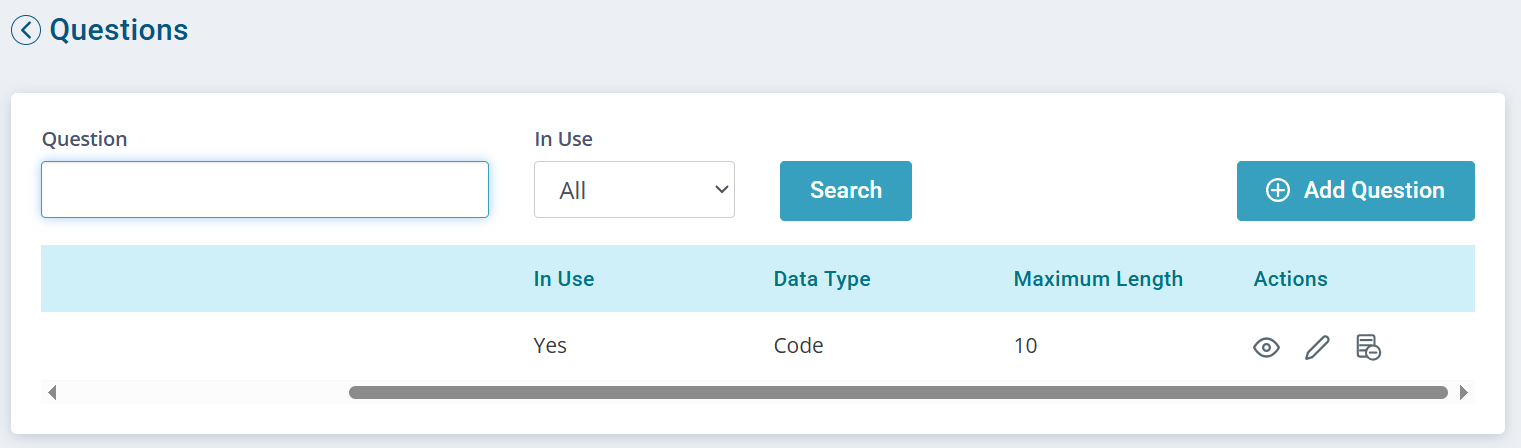1521x448 pixels.
Task: Remove the question using the delete-record icon
Action: point(1368,348)
